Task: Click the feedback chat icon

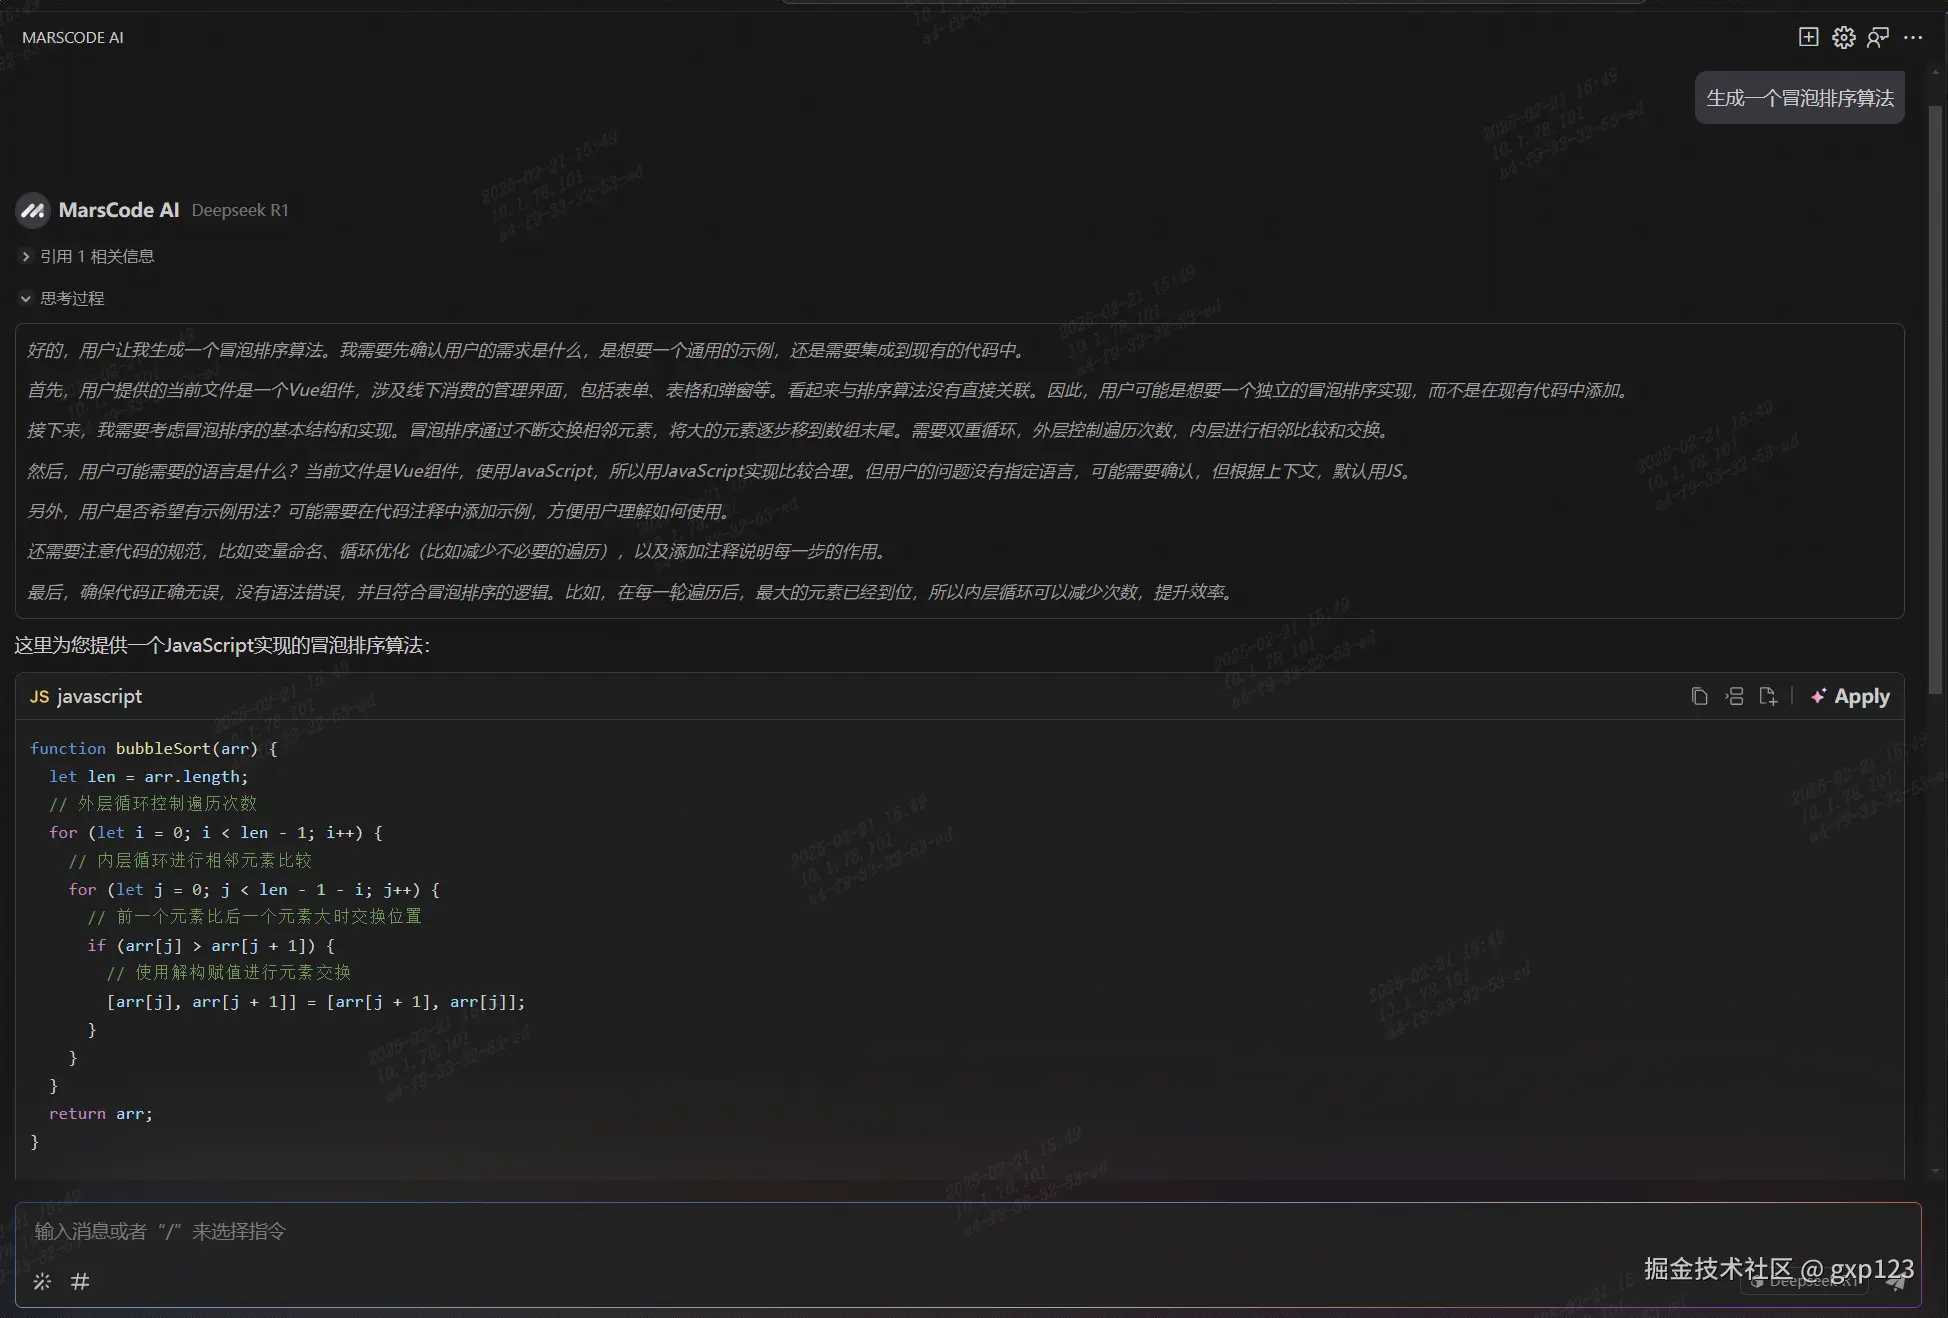Action: click(x=1878, y=37)
